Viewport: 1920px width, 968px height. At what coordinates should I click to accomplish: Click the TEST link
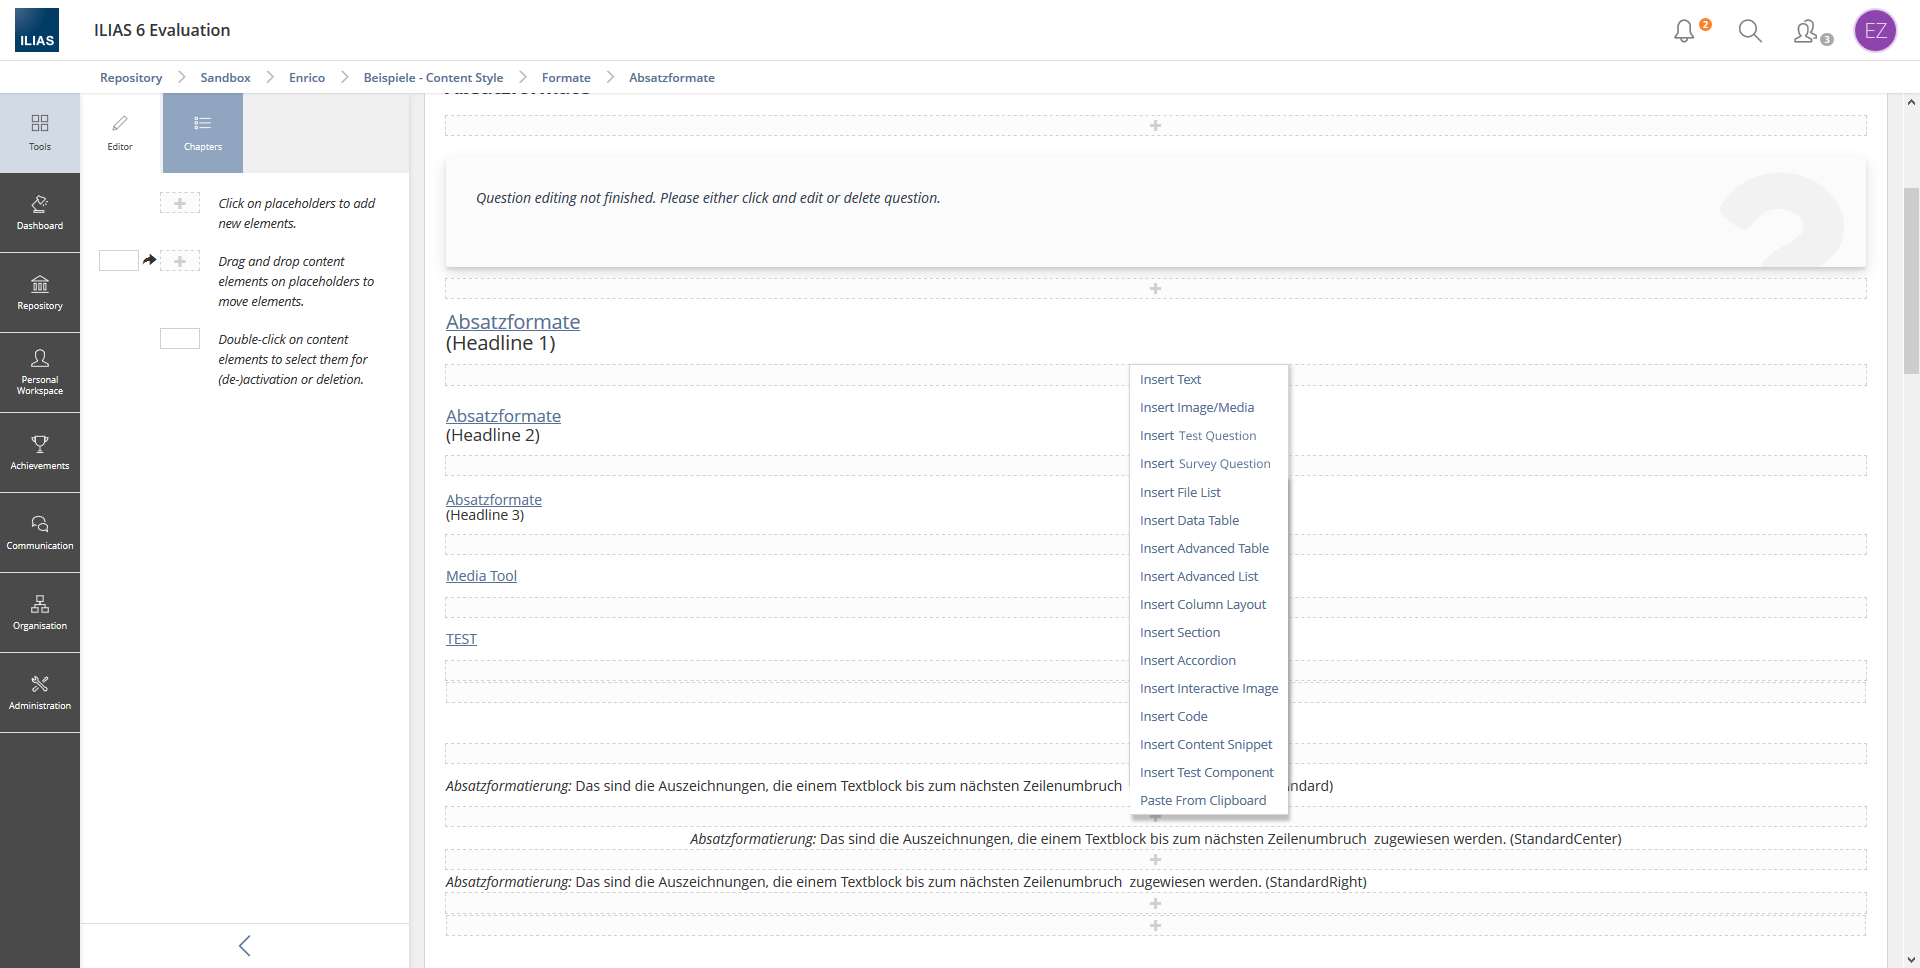pyautogui.click(x=461, y=639)
